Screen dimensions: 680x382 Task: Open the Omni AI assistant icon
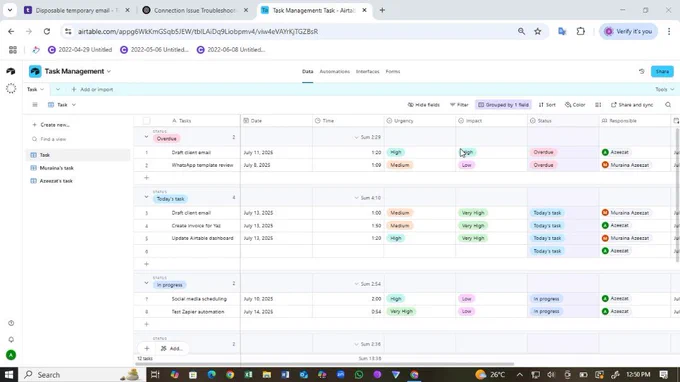[11, 88]
